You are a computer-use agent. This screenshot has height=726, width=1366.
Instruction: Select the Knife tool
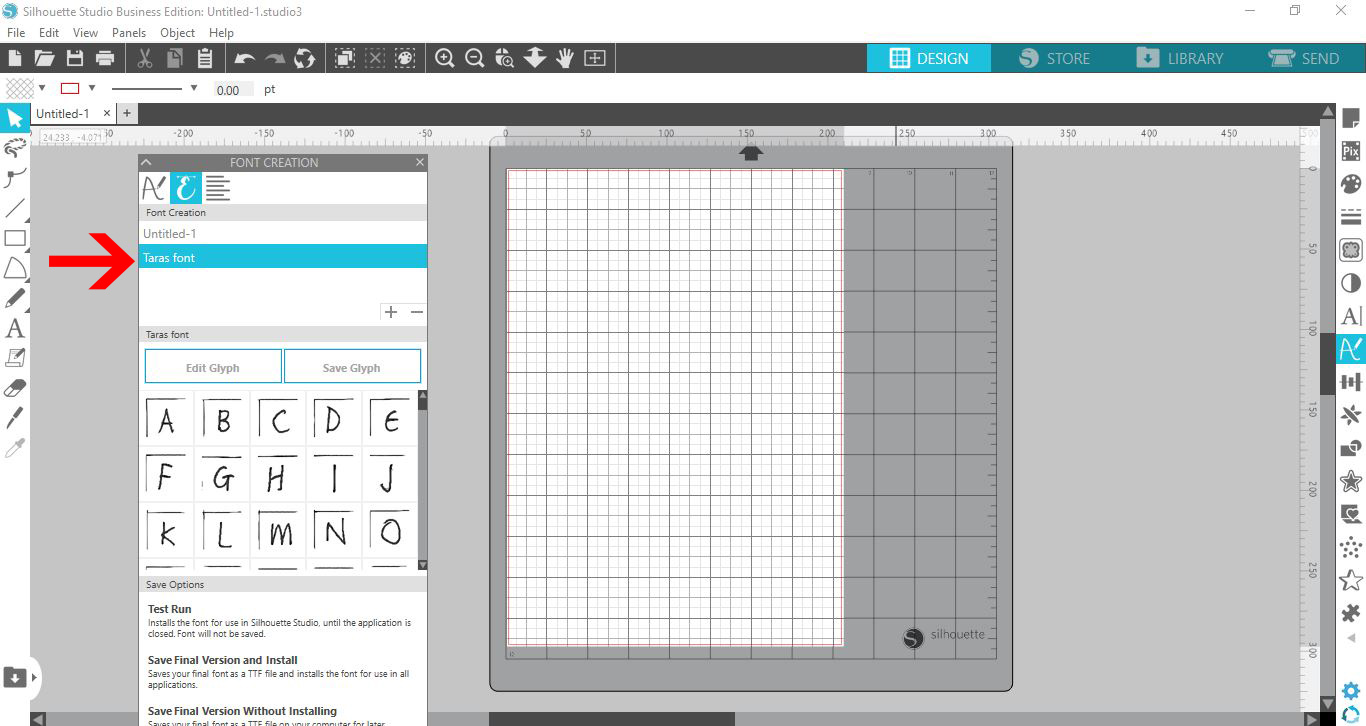tap(15, 418)
